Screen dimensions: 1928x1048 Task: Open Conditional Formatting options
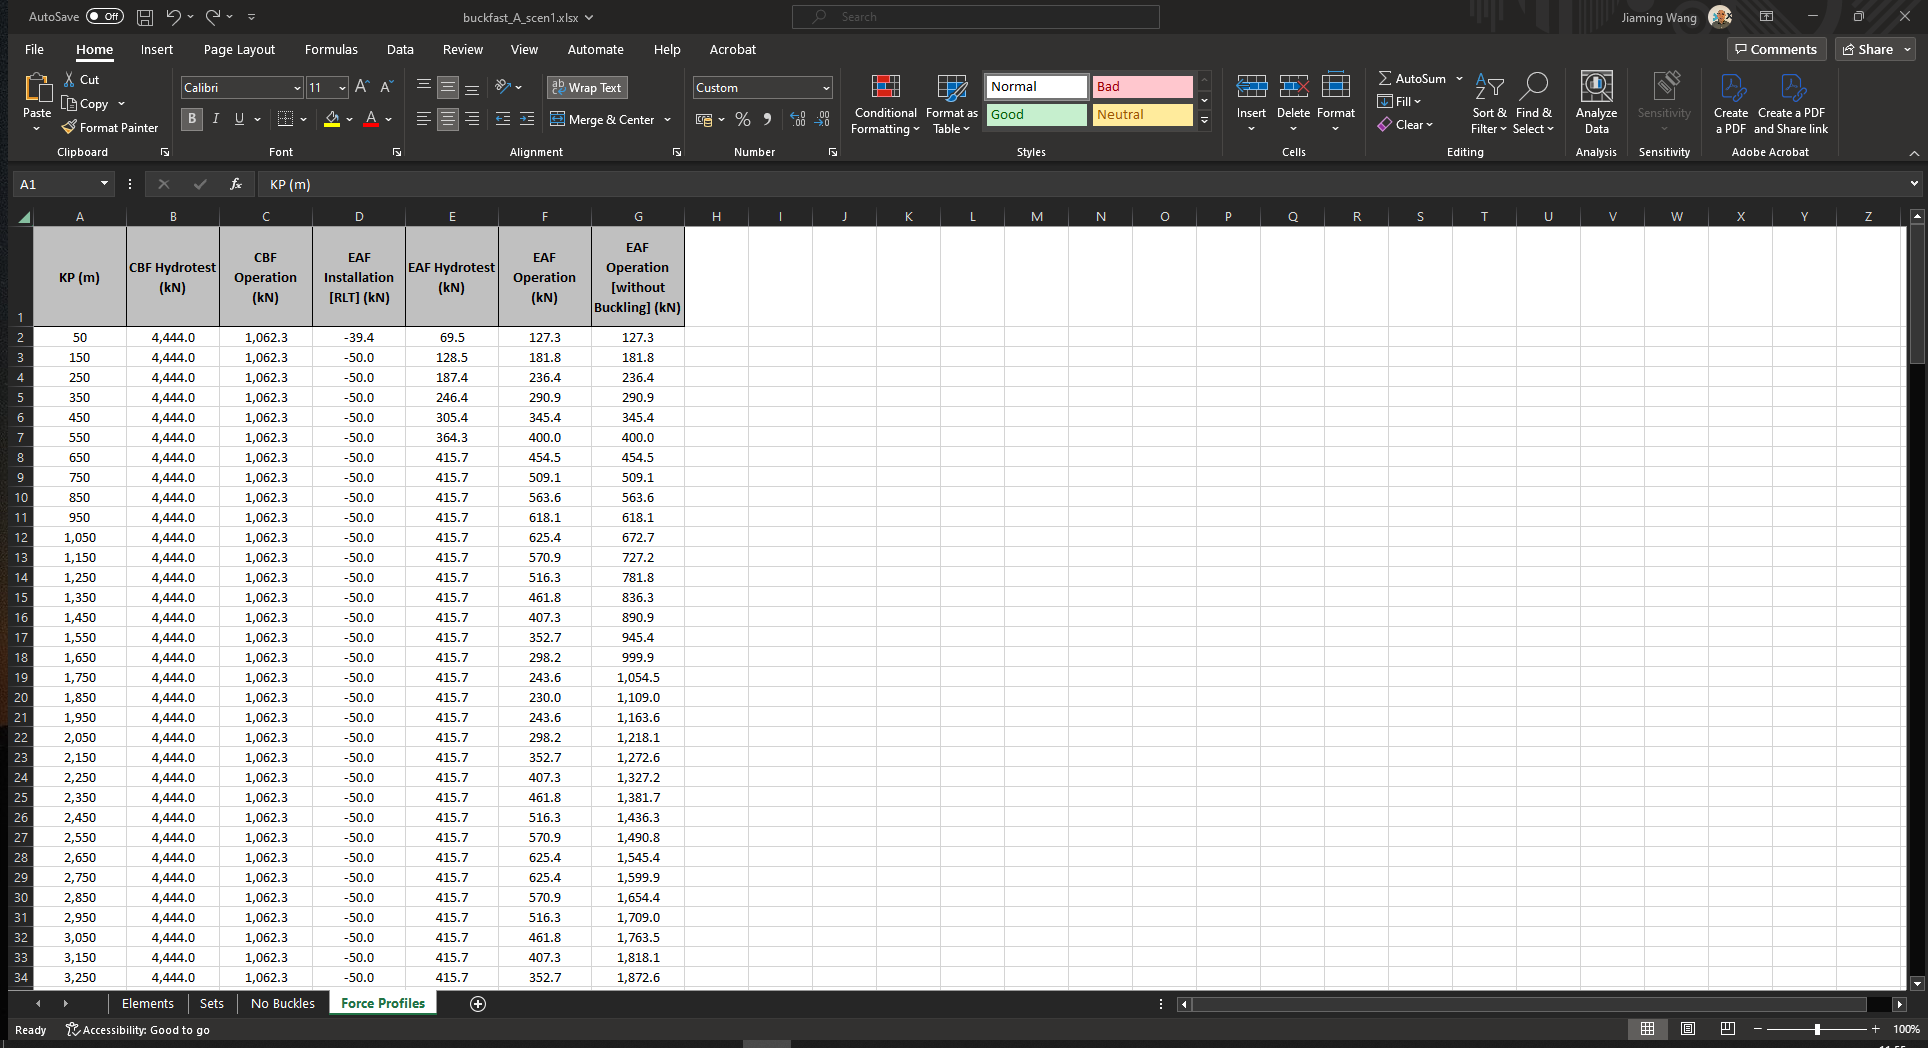(x=884, y=104)
